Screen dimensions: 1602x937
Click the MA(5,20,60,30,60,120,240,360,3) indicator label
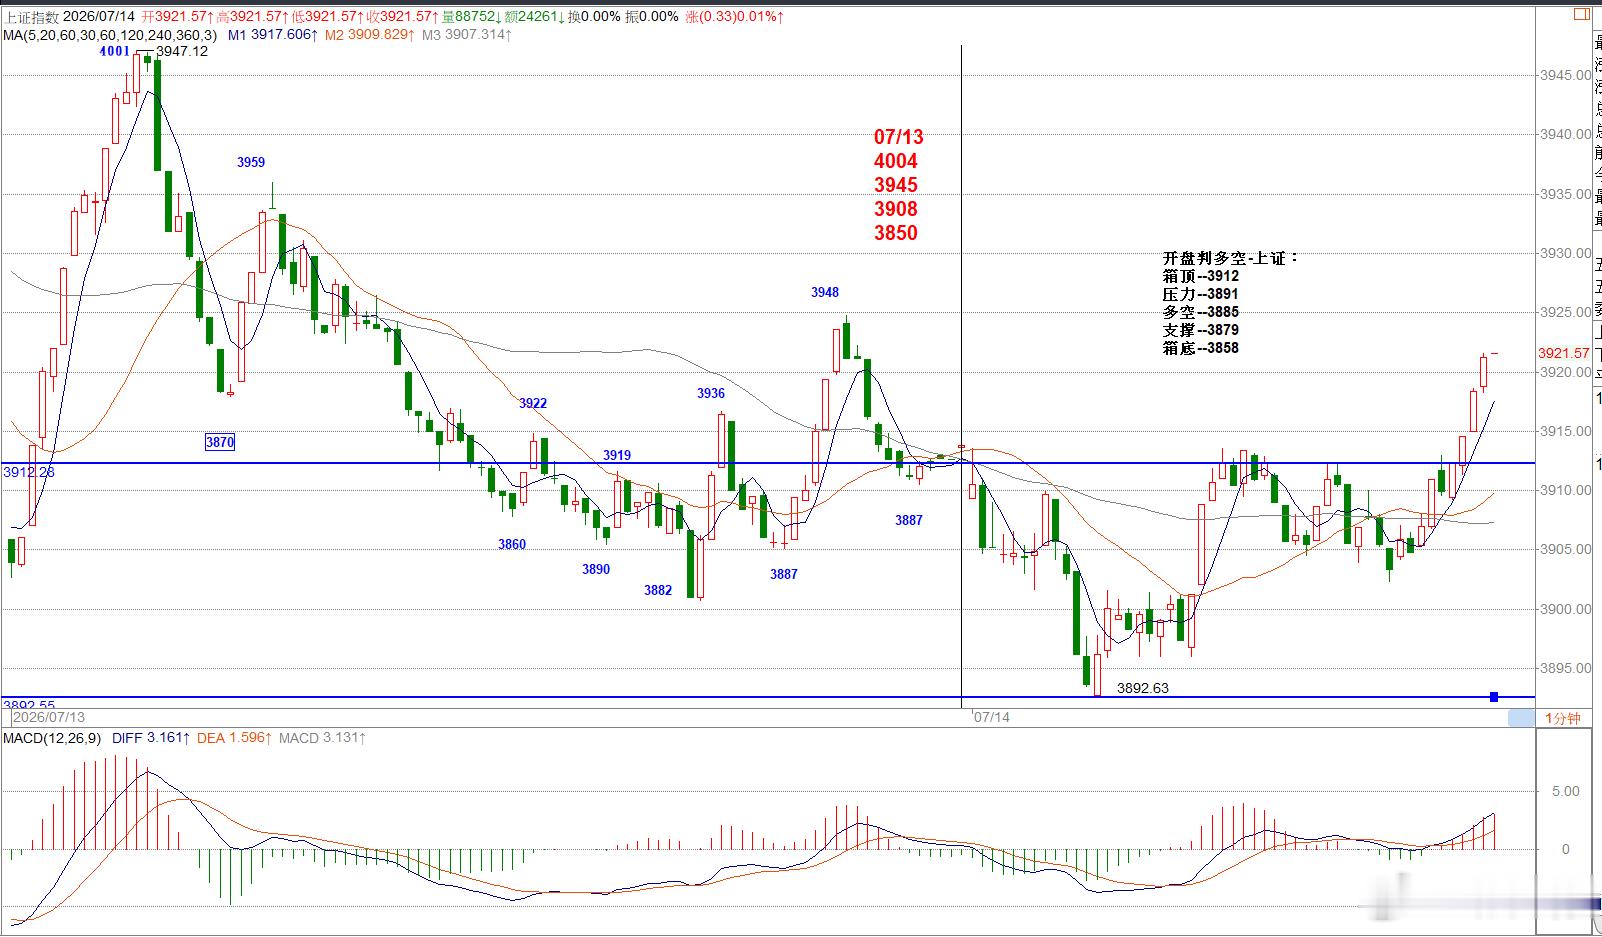click(x=109, y=34)
